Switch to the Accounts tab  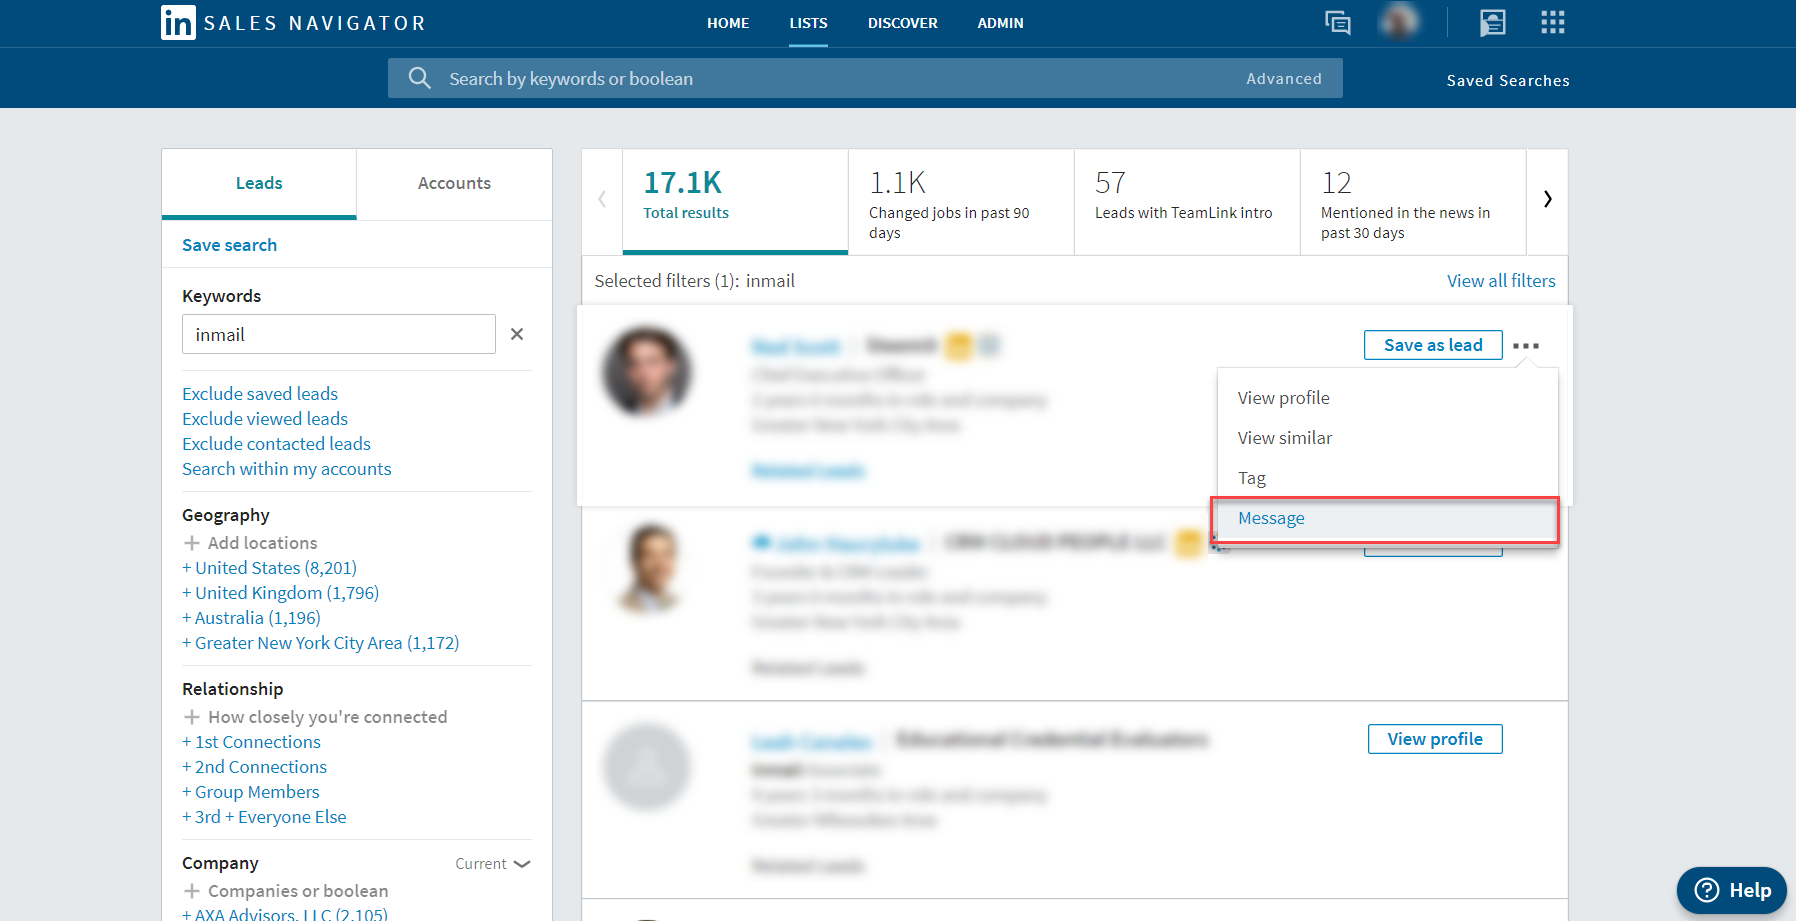pos(454,183)
